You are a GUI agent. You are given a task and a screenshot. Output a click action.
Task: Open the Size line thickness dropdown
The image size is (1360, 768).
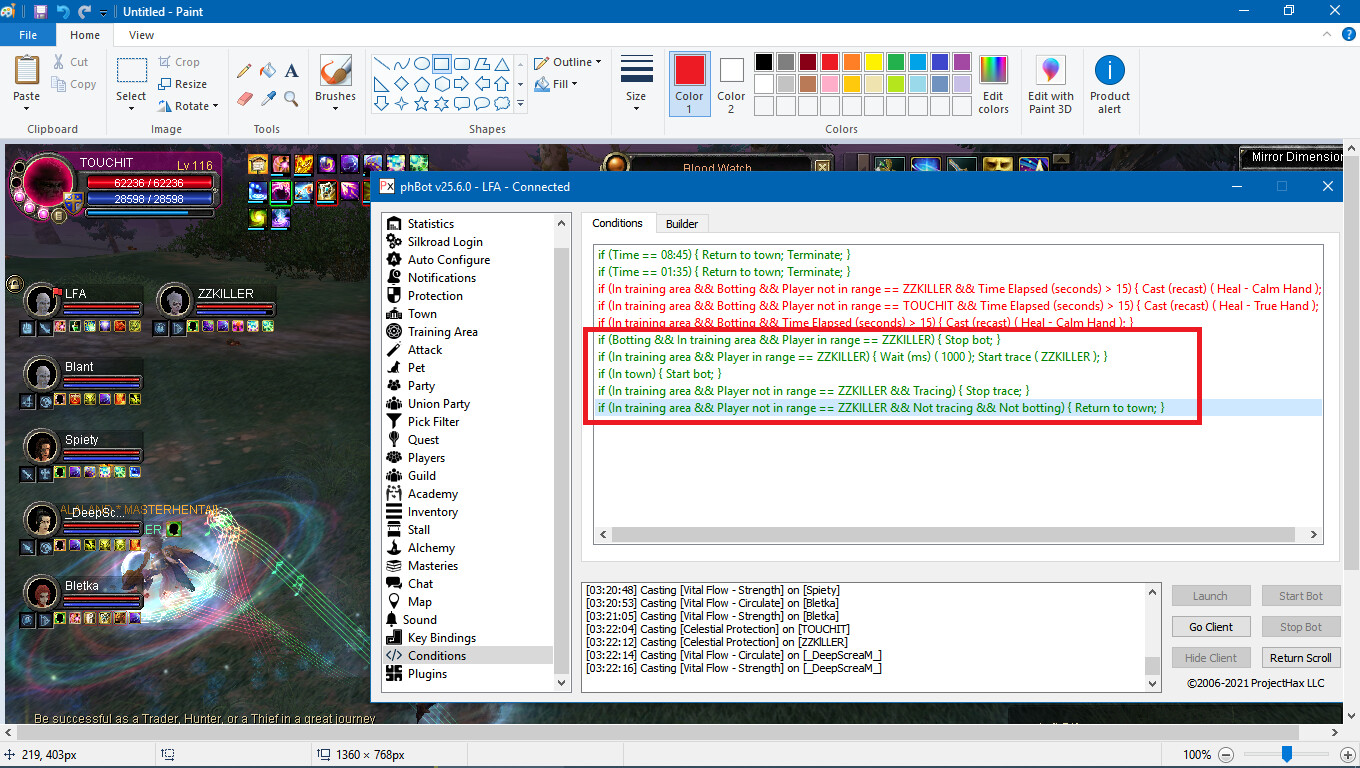tap(636, 84)
